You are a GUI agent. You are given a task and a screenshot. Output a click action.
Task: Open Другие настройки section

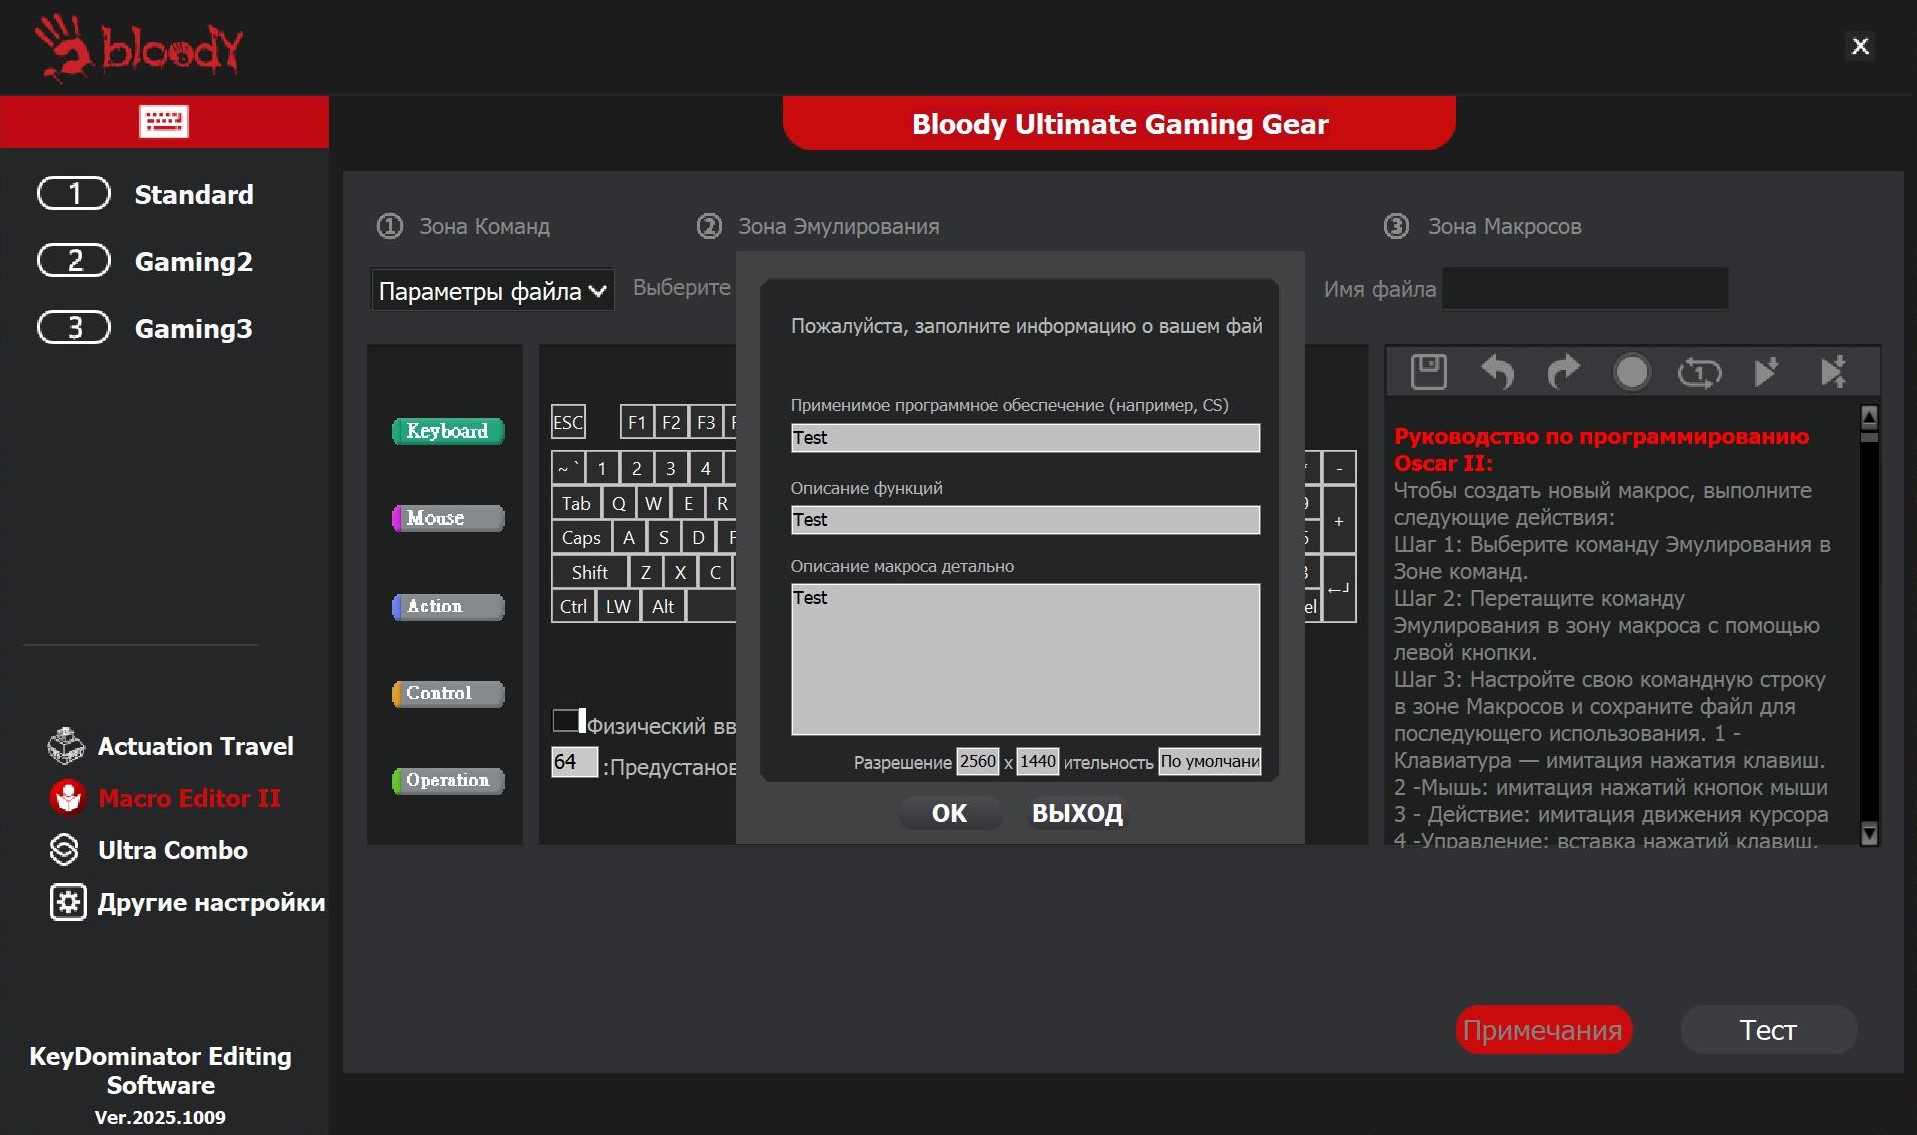pos(212,902)
